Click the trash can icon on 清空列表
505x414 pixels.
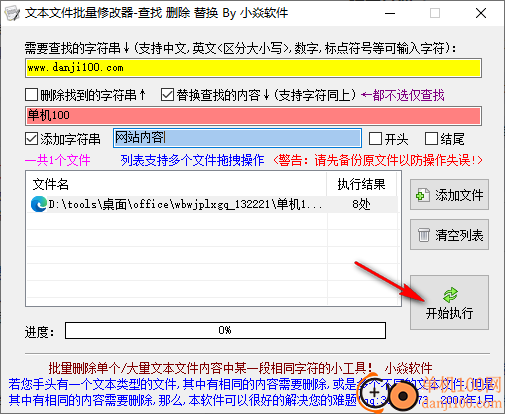click(424, 235)
